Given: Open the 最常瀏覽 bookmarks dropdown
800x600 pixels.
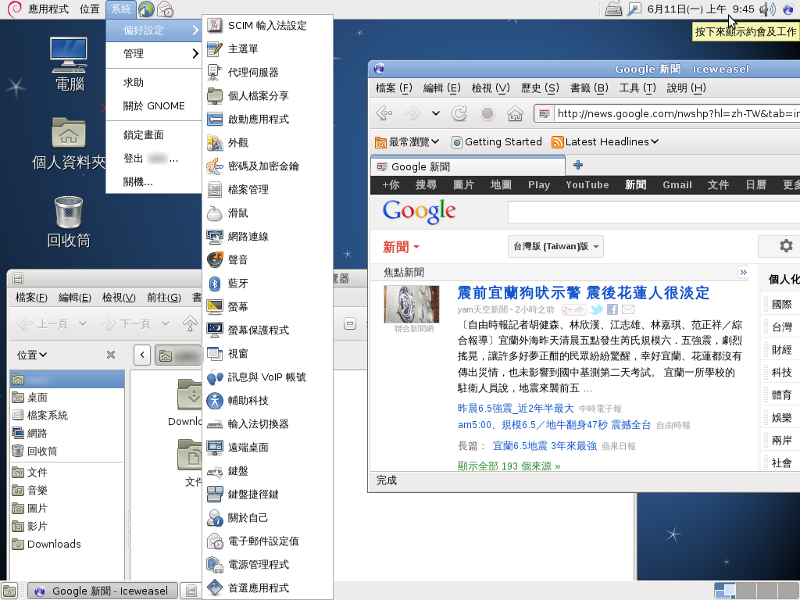Looking at the screenshot, I should coord(407,142).
